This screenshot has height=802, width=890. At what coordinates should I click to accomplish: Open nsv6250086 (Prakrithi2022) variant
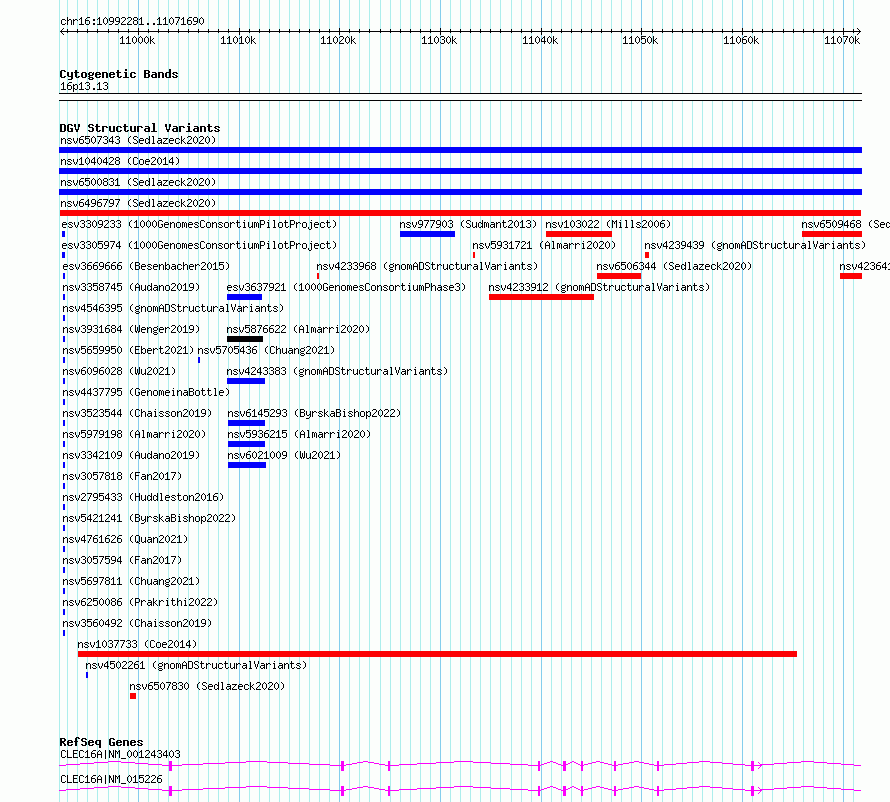140,602
